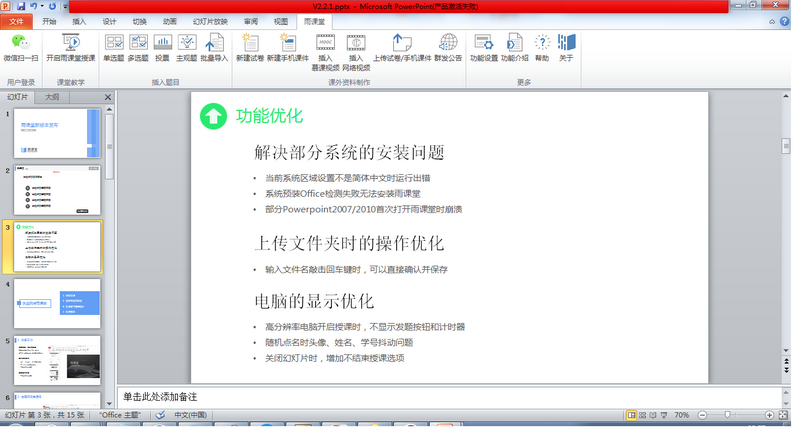Select slide 4 thumbnail
800x431 pixels.
(x=57, y=303)
